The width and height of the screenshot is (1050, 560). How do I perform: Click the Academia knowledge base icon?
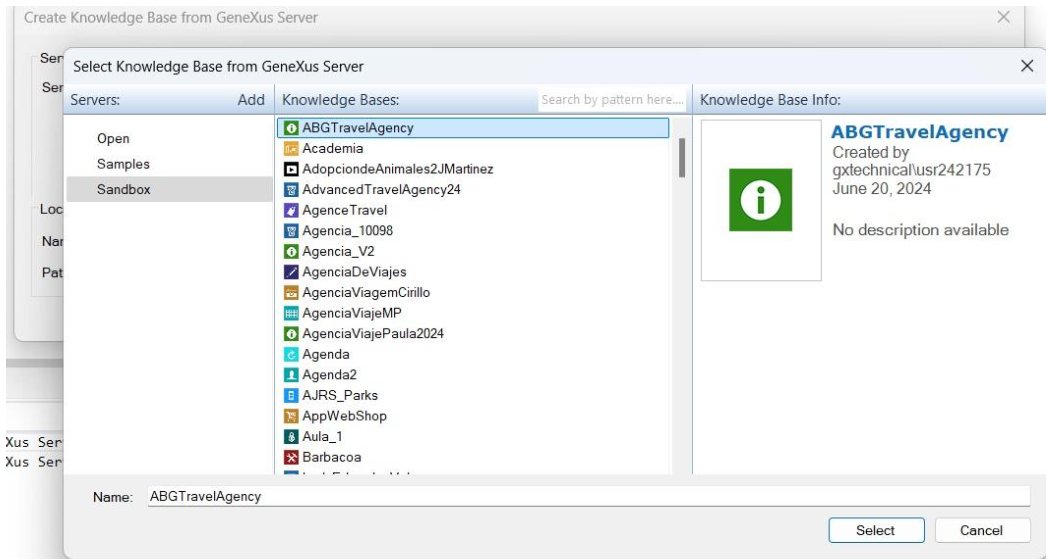click(x=292, y=148)
